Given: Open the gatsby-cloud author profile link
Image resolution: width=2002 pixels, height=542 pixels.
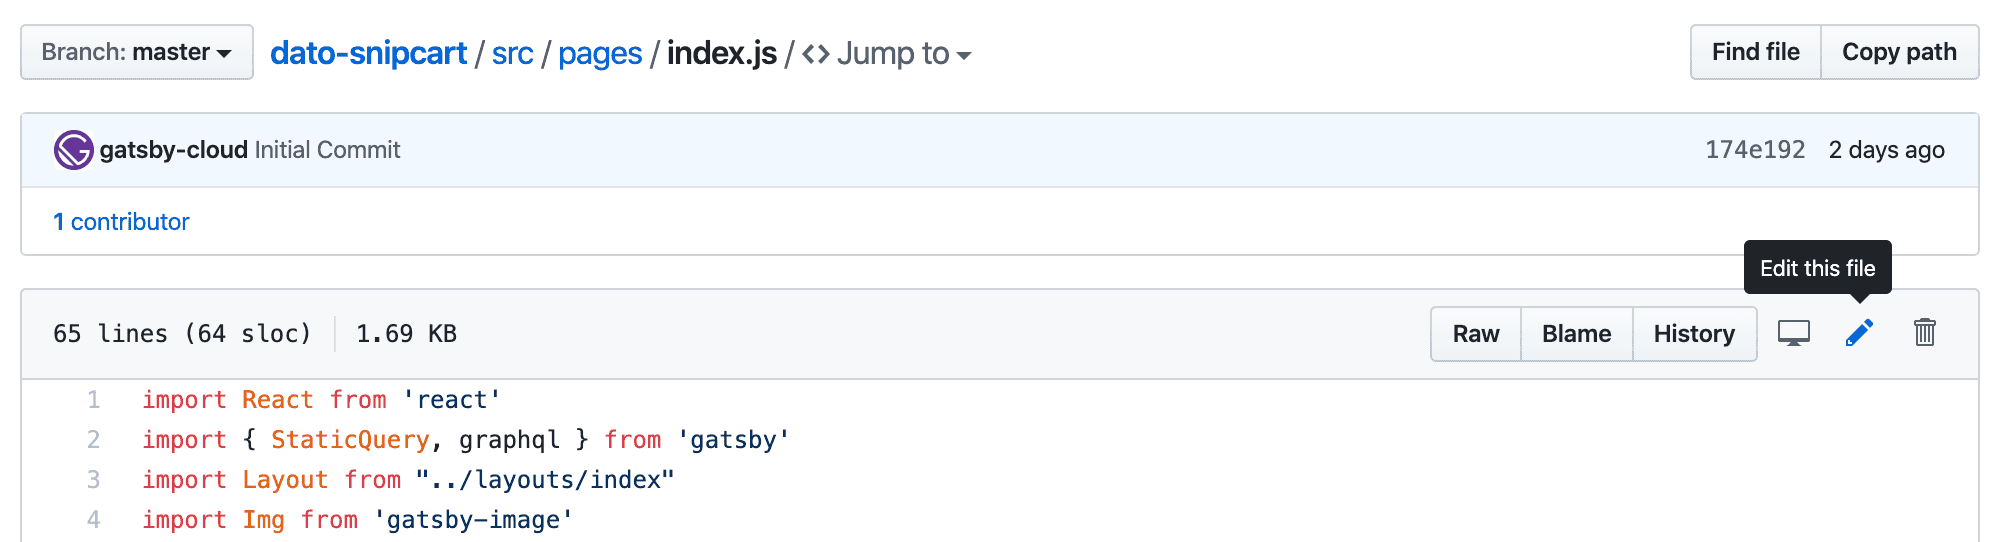Looking at the screenshot, I should [x=173, y=150].
